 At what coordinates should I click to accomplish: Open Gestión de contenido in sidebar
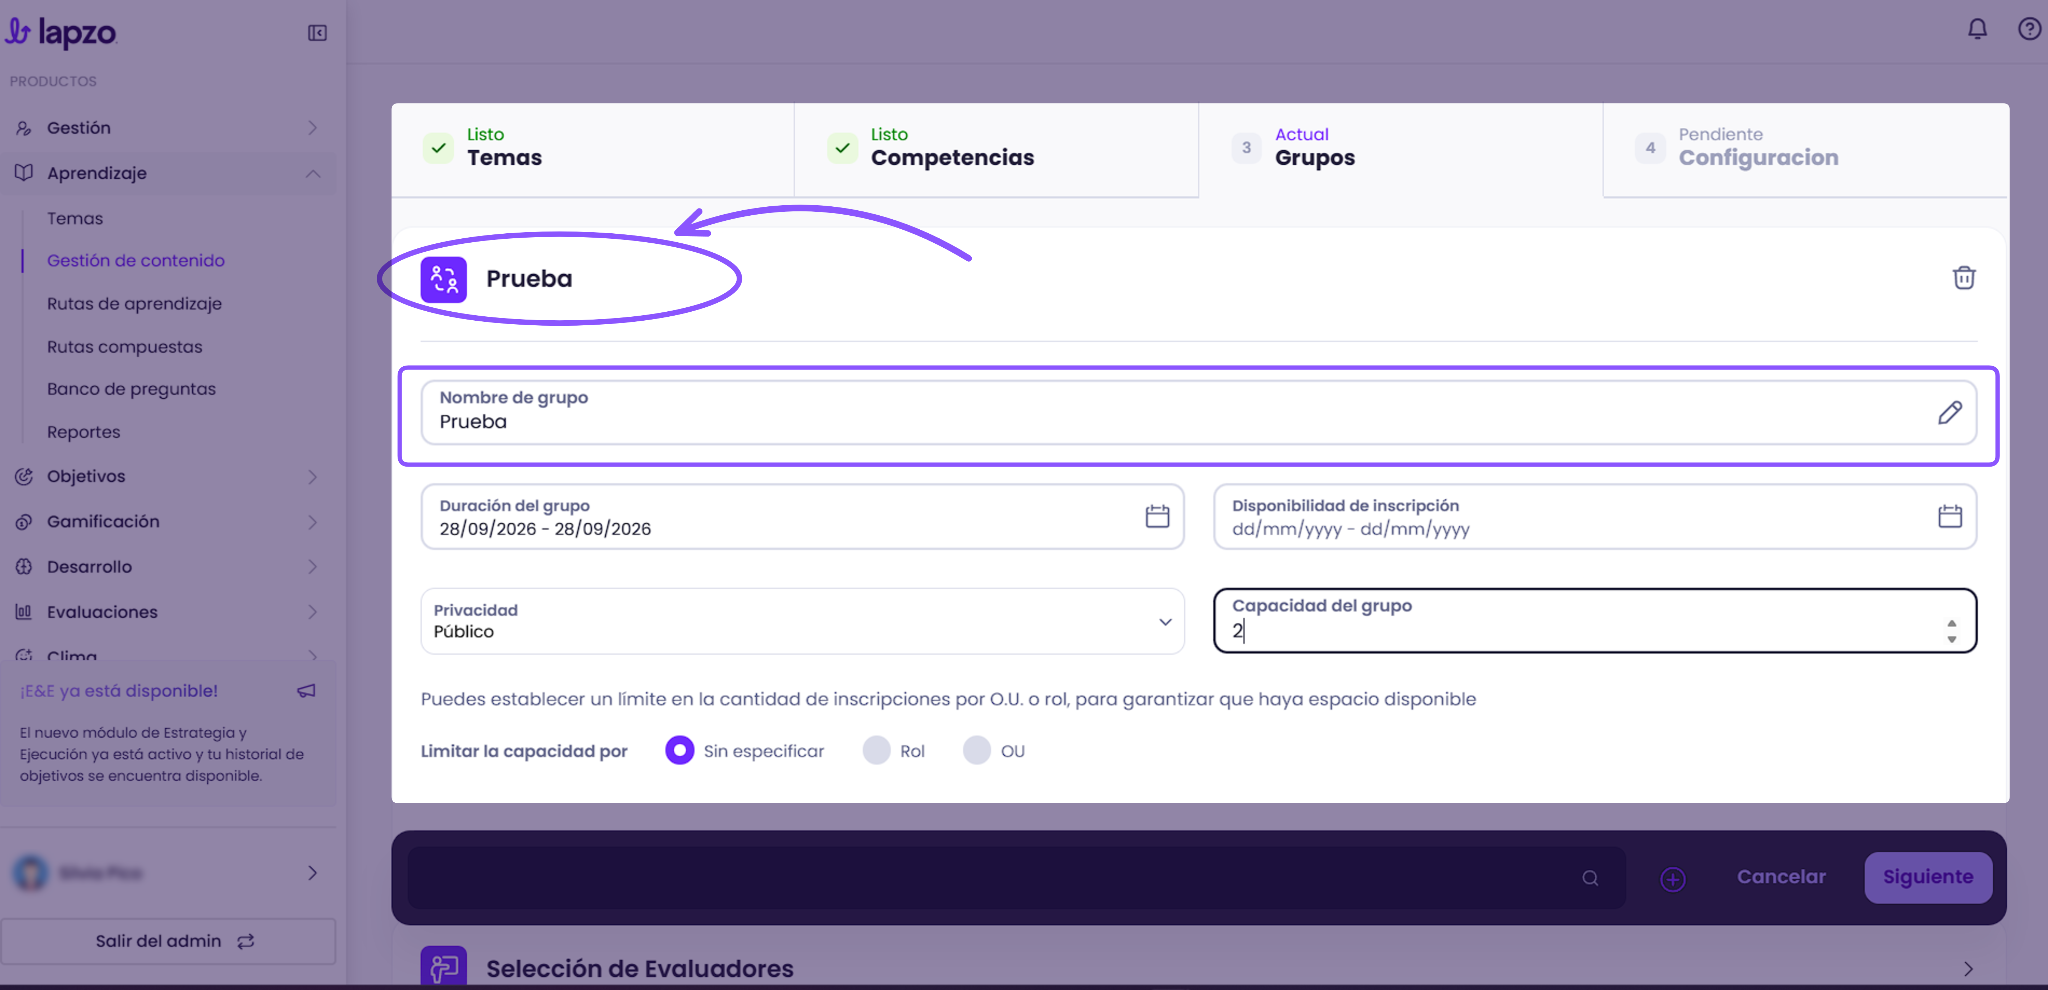pos(136,260)
